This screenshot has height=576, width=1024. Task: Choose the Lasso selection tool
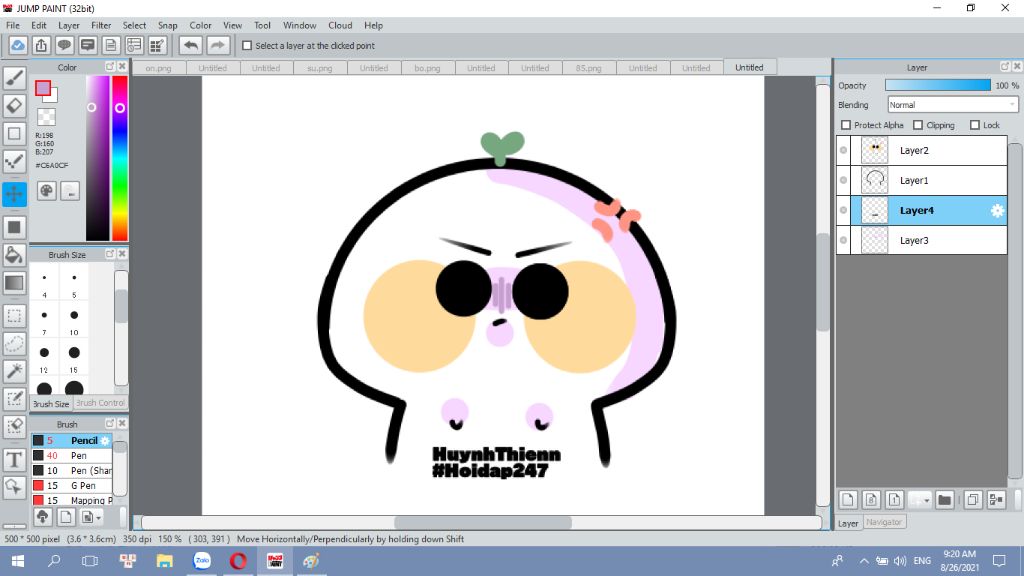tap(14, 344)
